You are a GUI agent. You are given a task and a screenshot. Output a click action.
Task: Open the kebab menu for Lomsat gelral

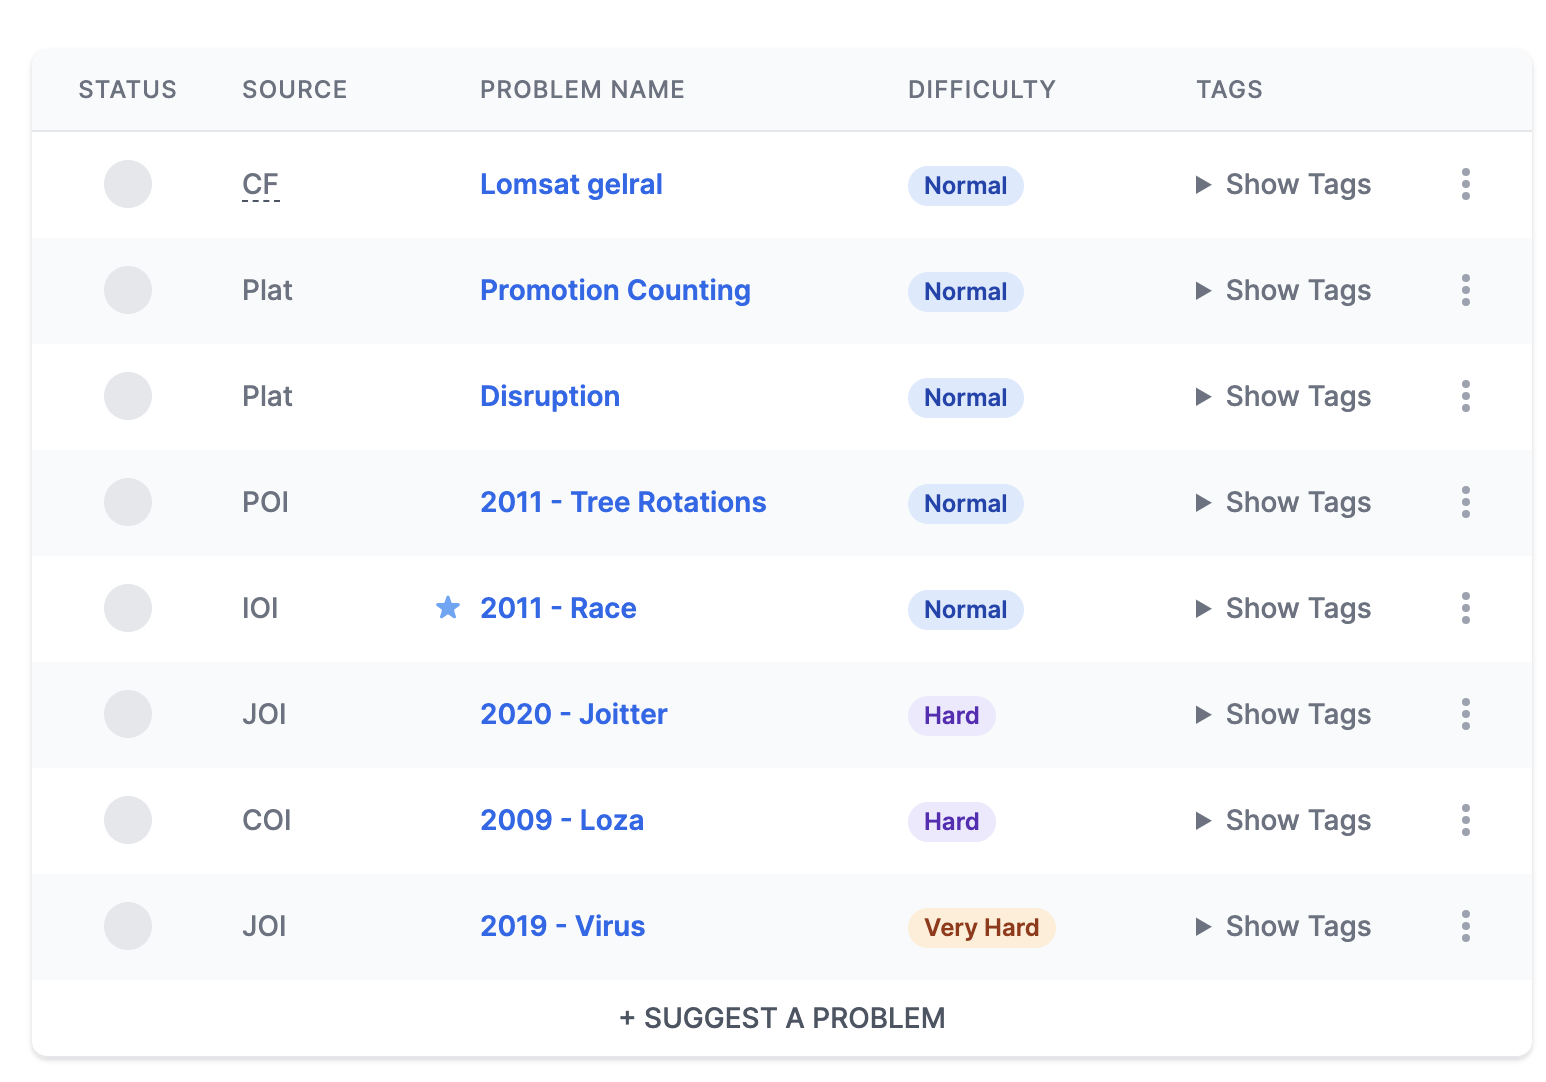1464,184
